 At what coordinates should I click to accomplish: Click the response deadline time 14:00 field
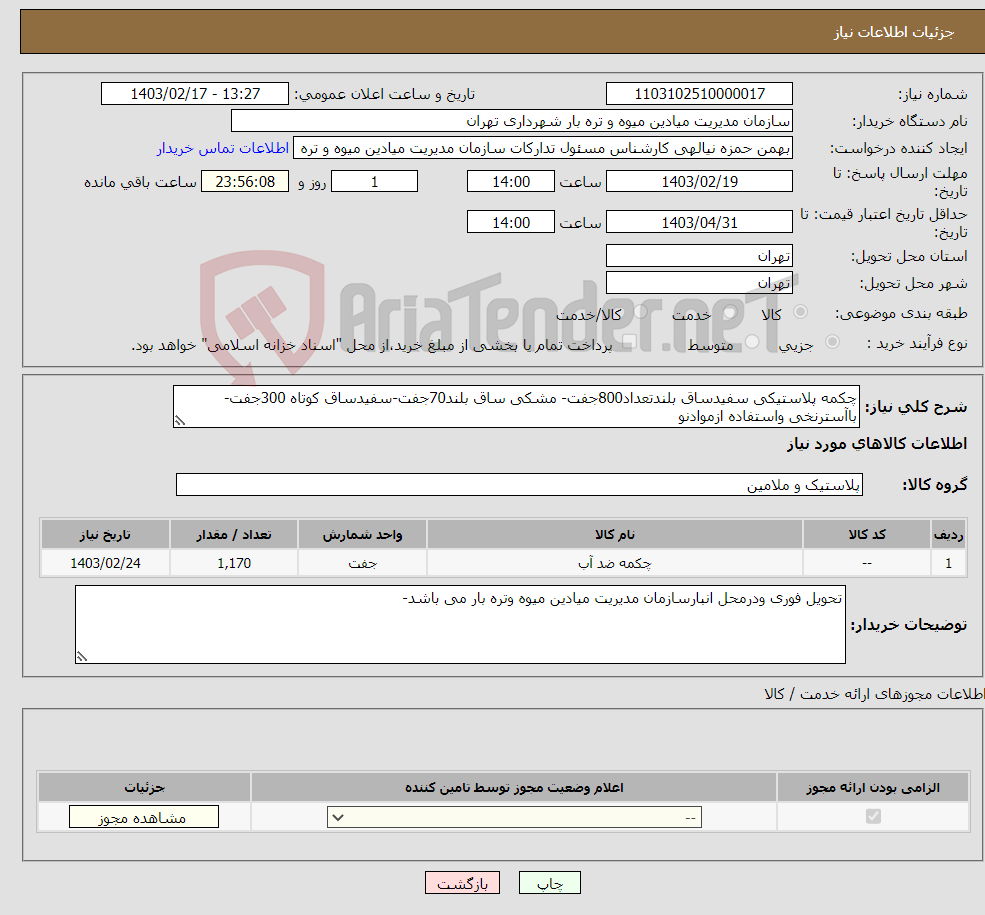(511, 181)
